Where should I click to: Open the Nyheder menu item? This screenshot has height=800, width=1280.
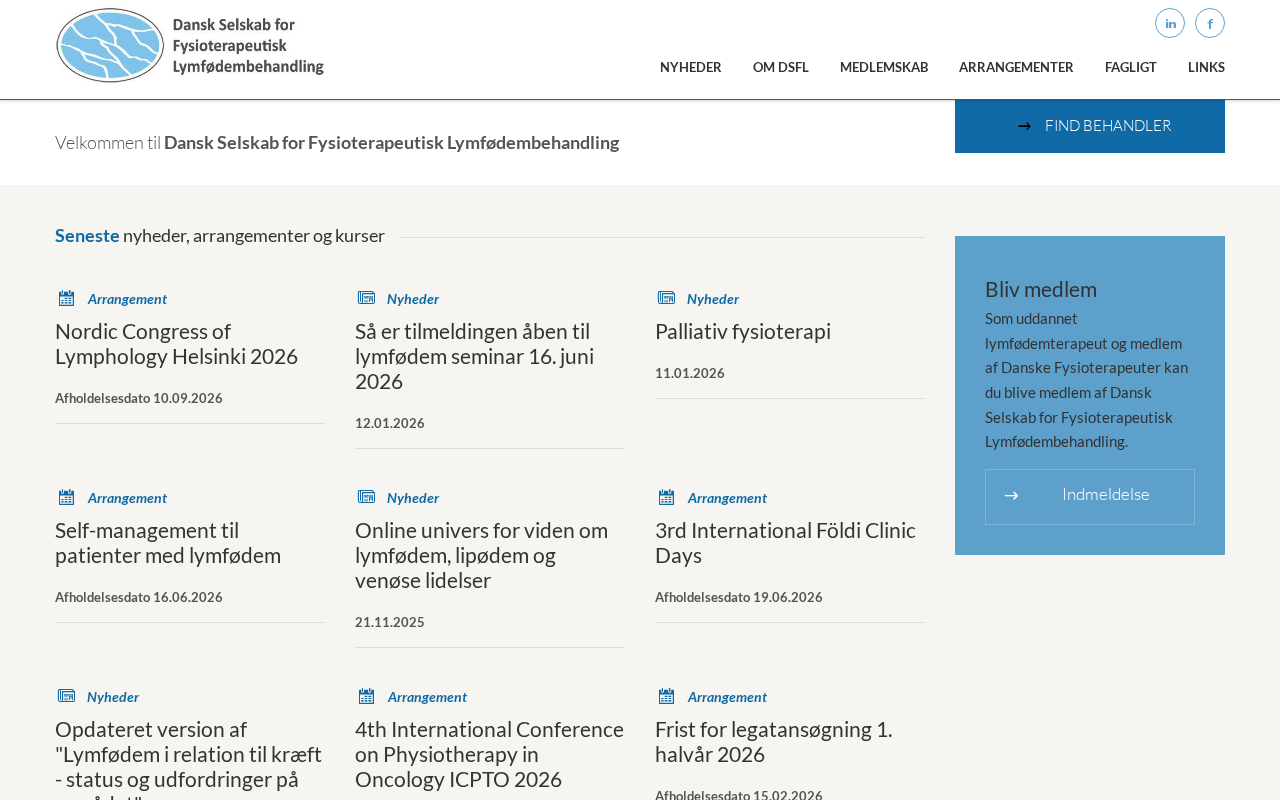tap(691, 67)
